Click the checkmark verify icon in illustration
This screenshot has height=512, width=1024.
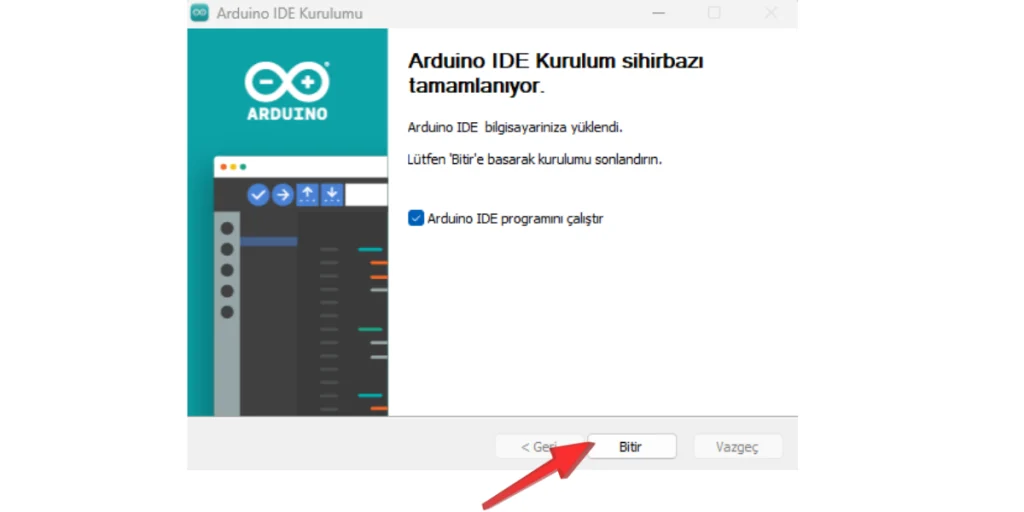coord(258,195)
